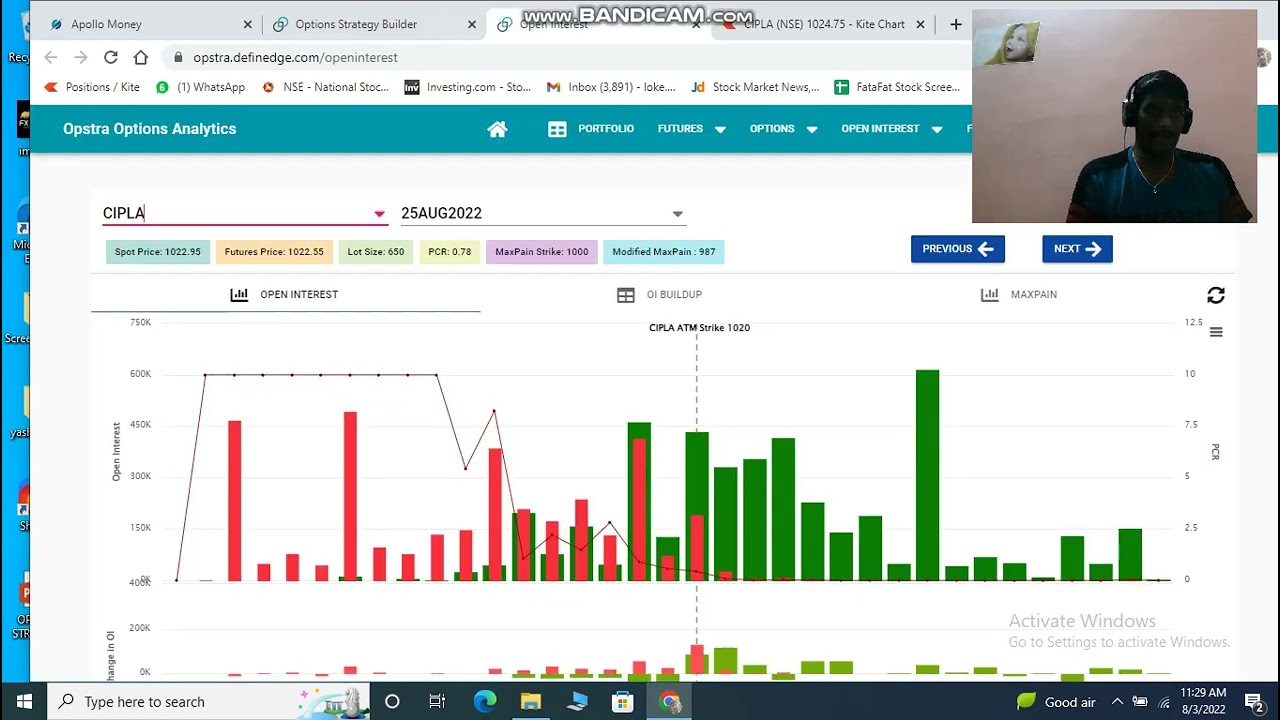Open the Gmail Inbox bookmark
This screenshot has height=720, width=1280.
611,87
